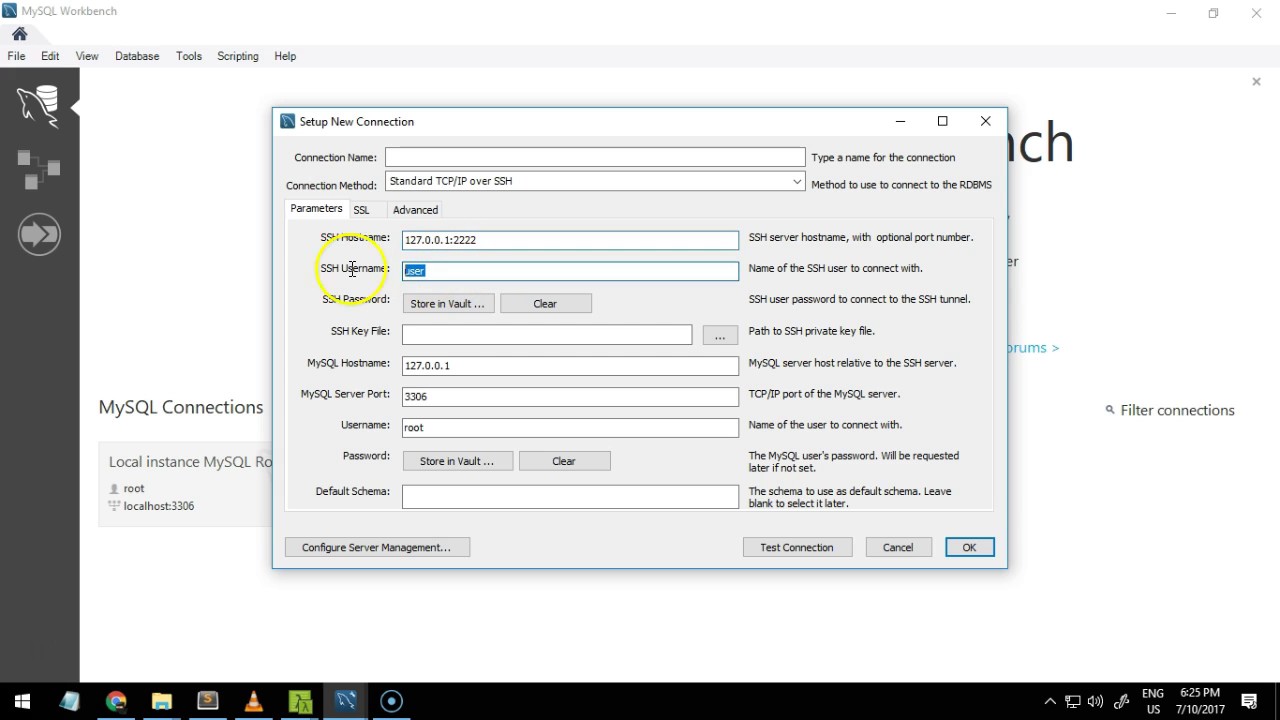Image resolution: width=1280 pixels, height=720 pixels.
Task: Click the MySQL Workbench taskbar icon
Action: pyautogui.click(x=346, y=701)
